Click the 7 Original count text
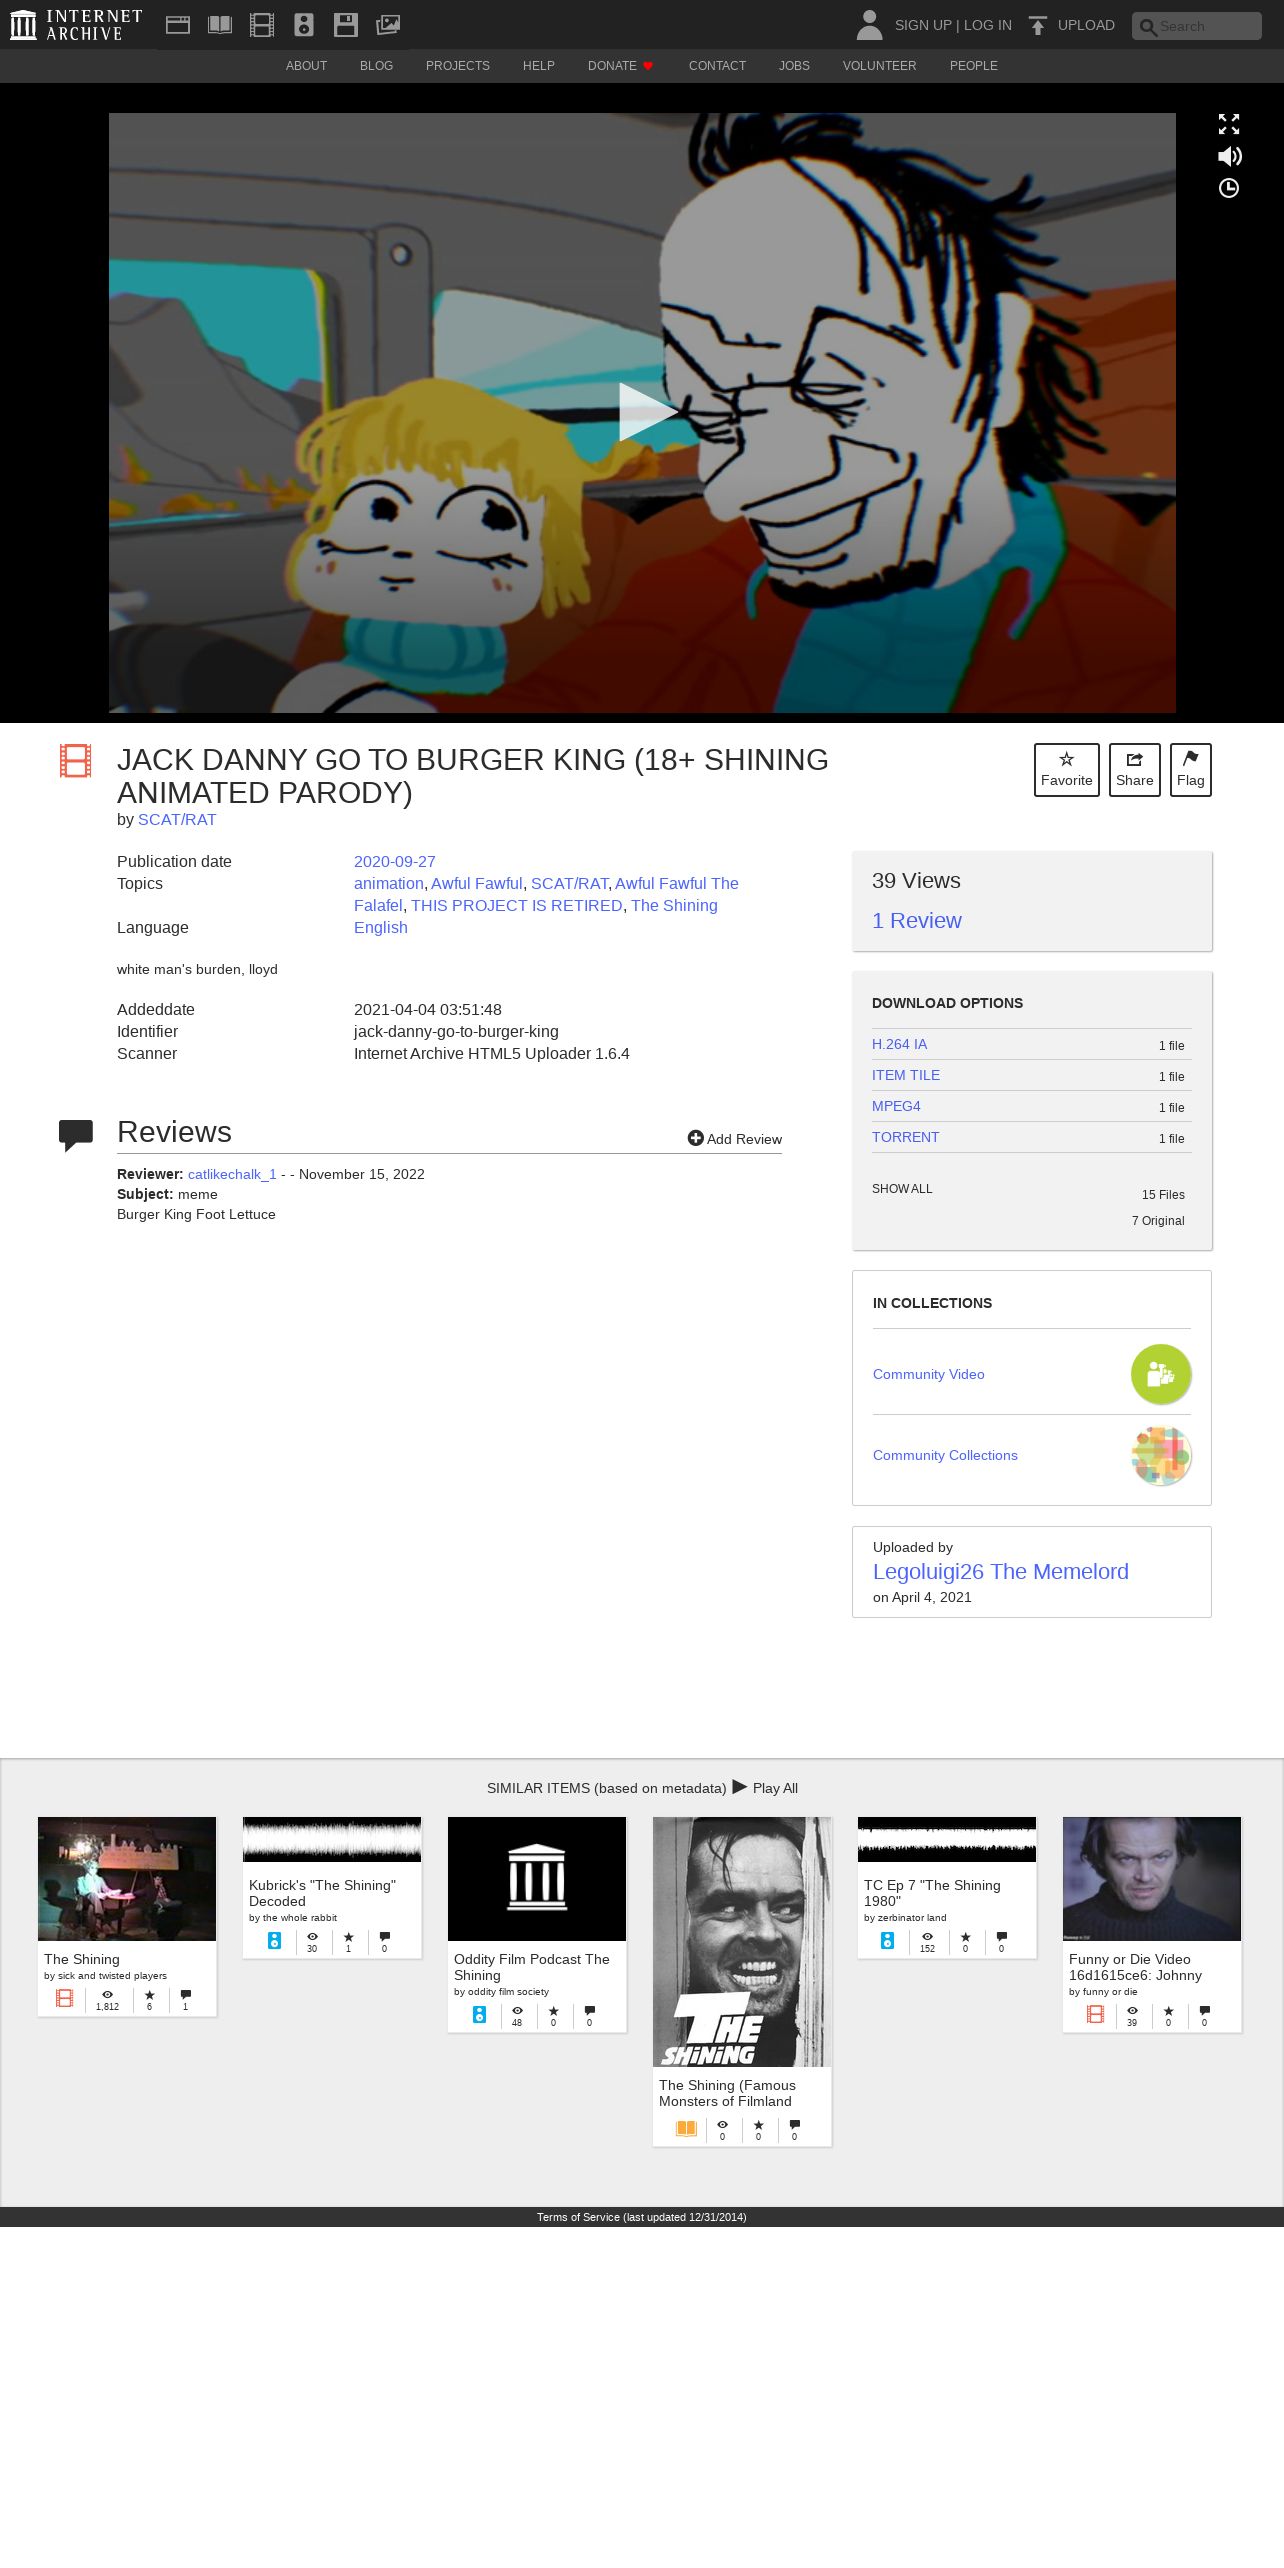Screen dimensions: 1284x2568 click(x=1158, y=1221)
